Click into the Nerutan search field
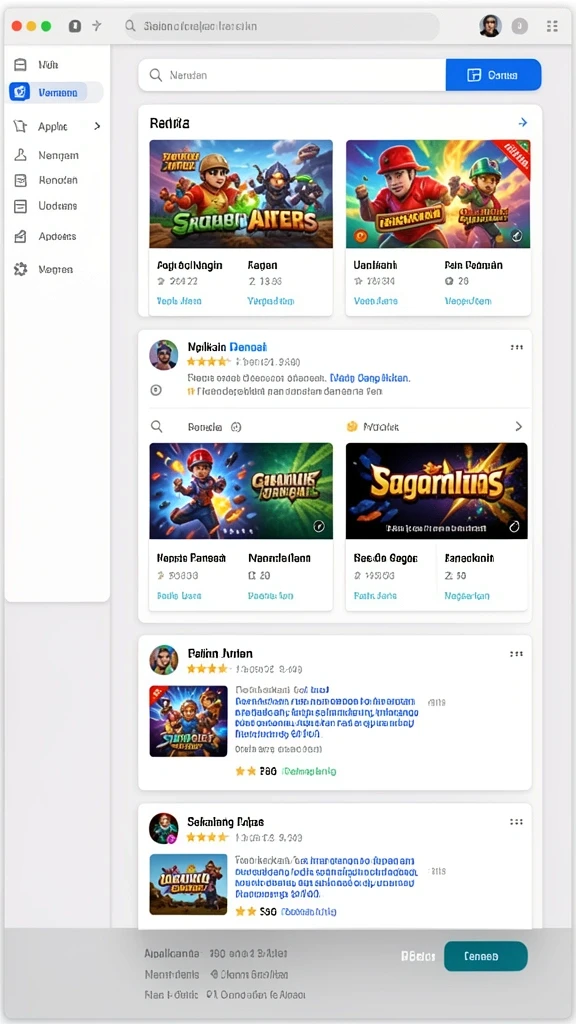This screenshot has height=1024, width=576. [x=292, y=75]
